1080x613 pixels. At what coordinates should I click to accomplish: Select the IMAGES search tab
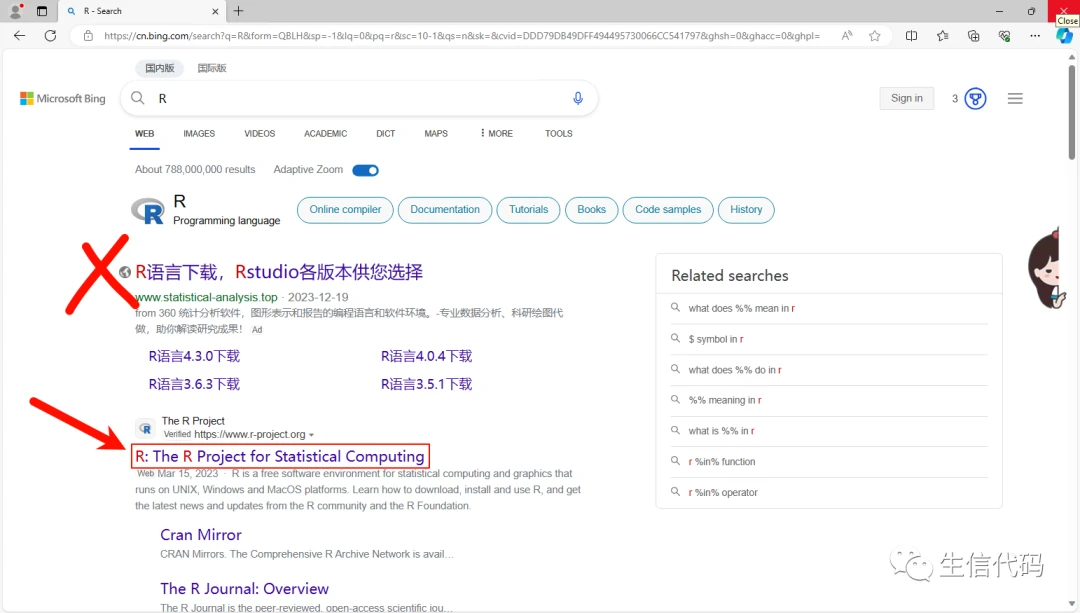point(199,134)
